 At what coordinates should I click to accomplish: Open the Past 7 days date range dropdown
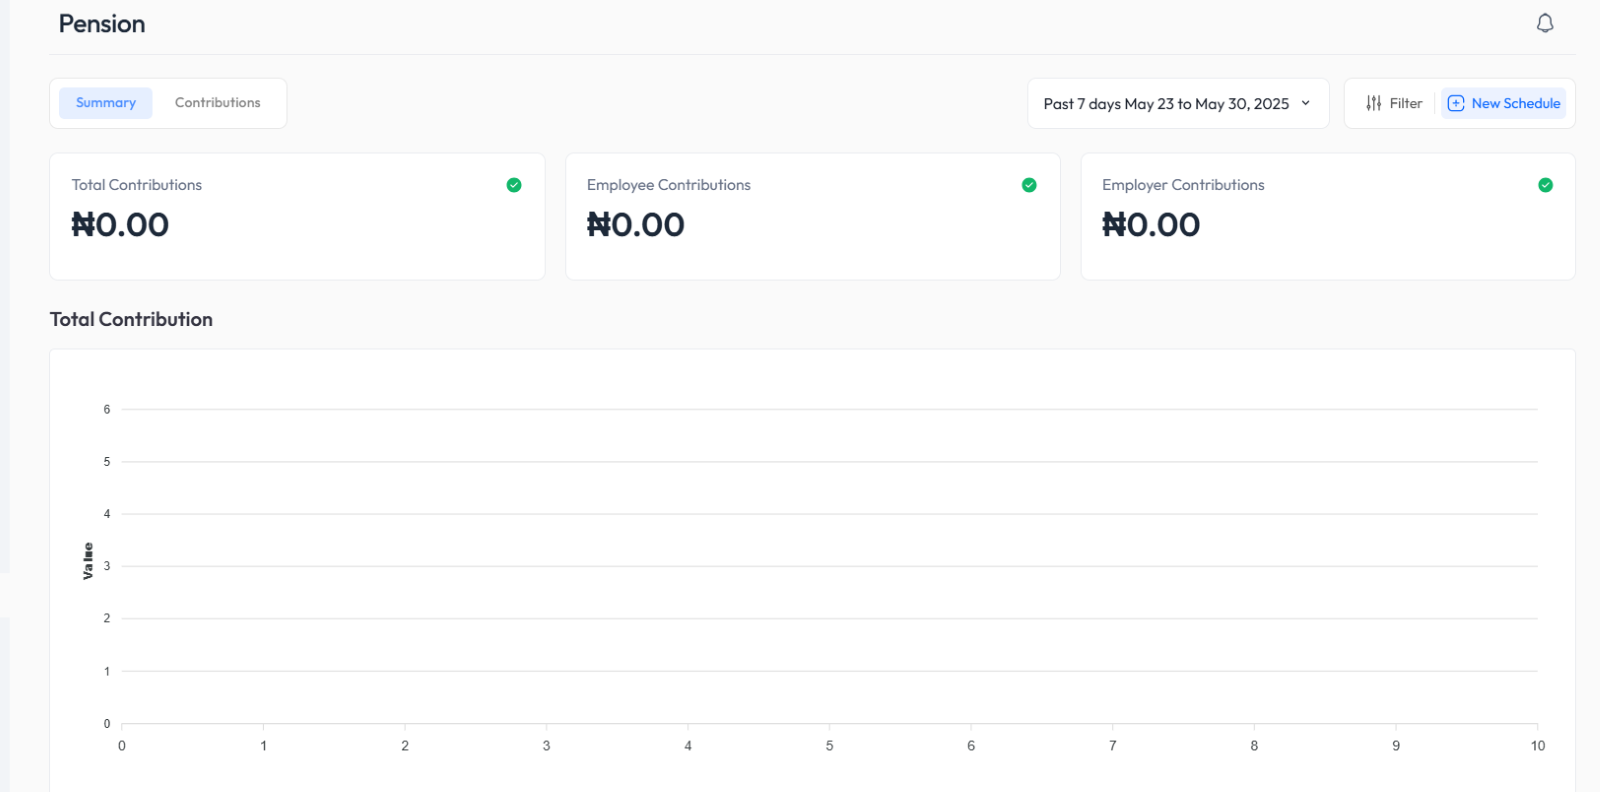click(x=1166, y=104)
